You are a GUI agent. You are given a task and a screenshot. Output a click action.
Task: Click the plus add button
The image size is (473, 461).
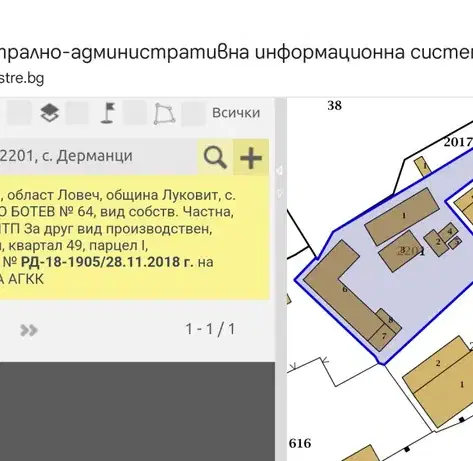tap(251, 157)
